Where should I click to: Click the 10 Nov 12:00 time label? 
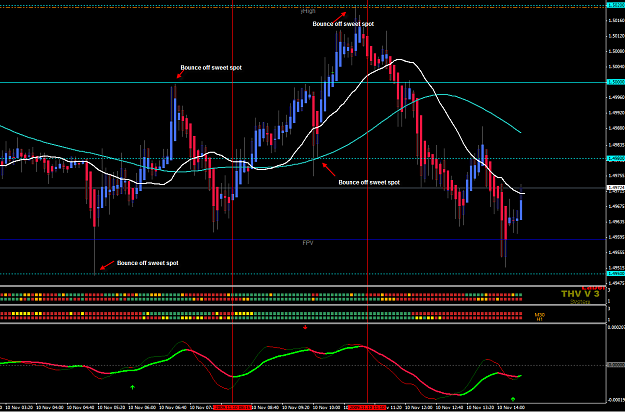click(x=419, y=408)
